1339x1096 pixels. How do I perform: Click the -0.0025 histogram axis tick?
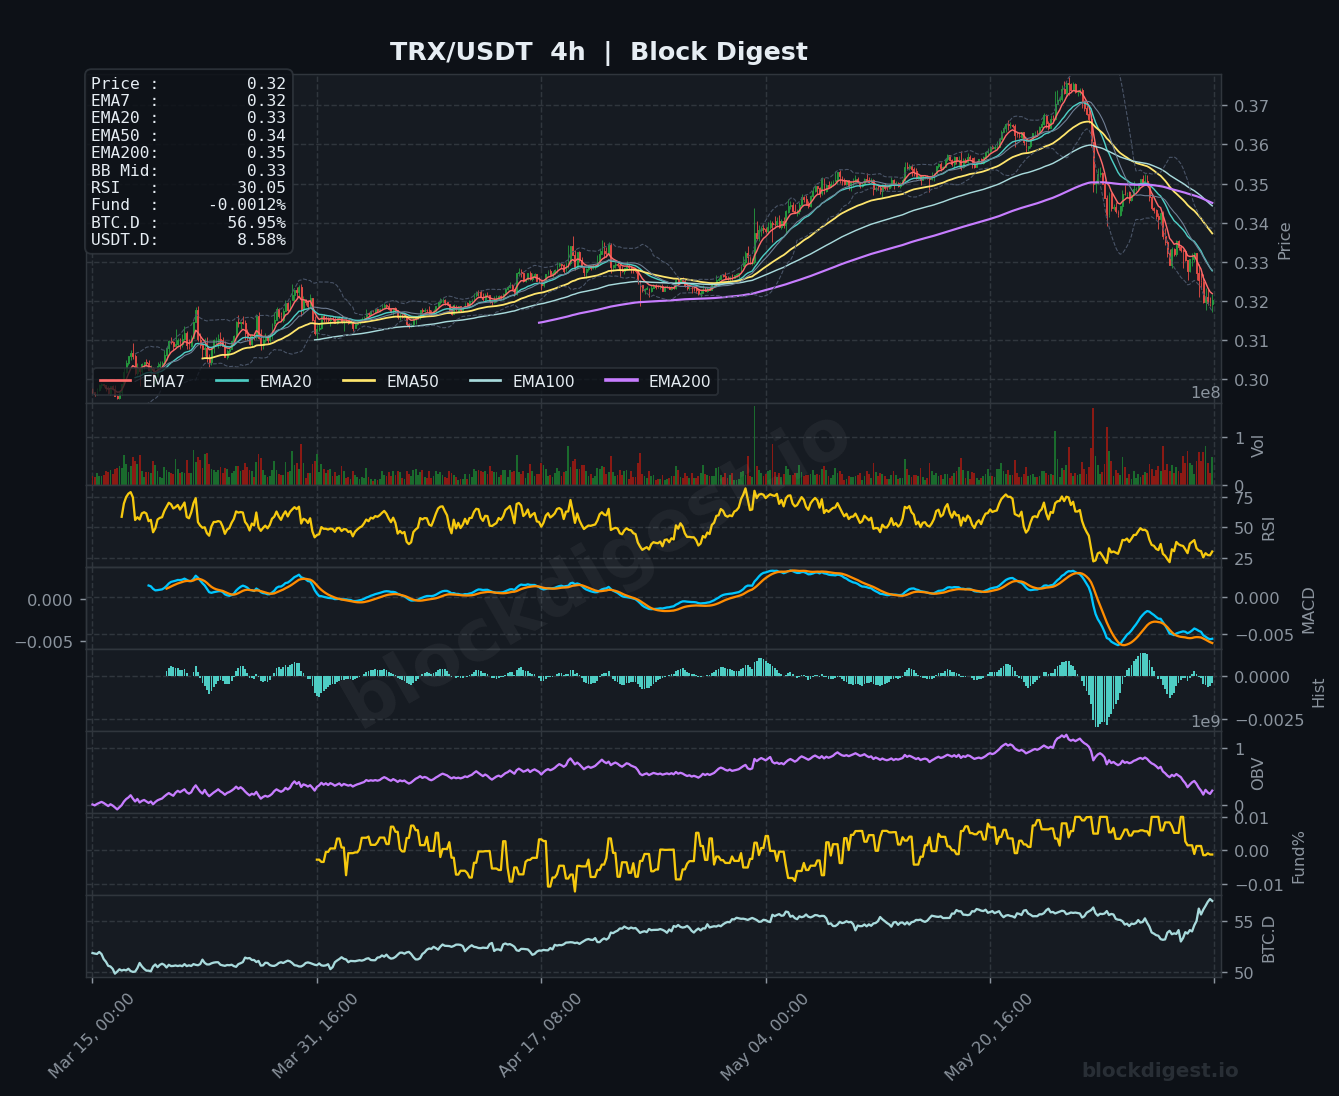click(1268, 720)
